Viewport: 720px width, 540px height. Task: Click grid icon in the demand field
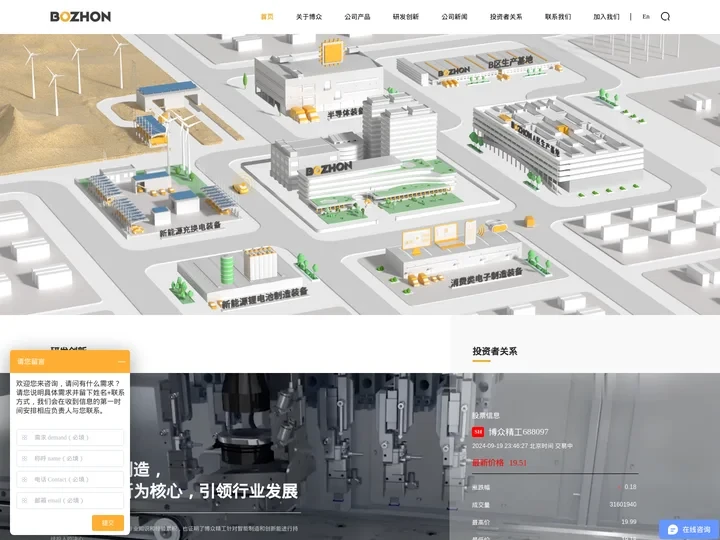pyautogui.click(x=24, y=438)
